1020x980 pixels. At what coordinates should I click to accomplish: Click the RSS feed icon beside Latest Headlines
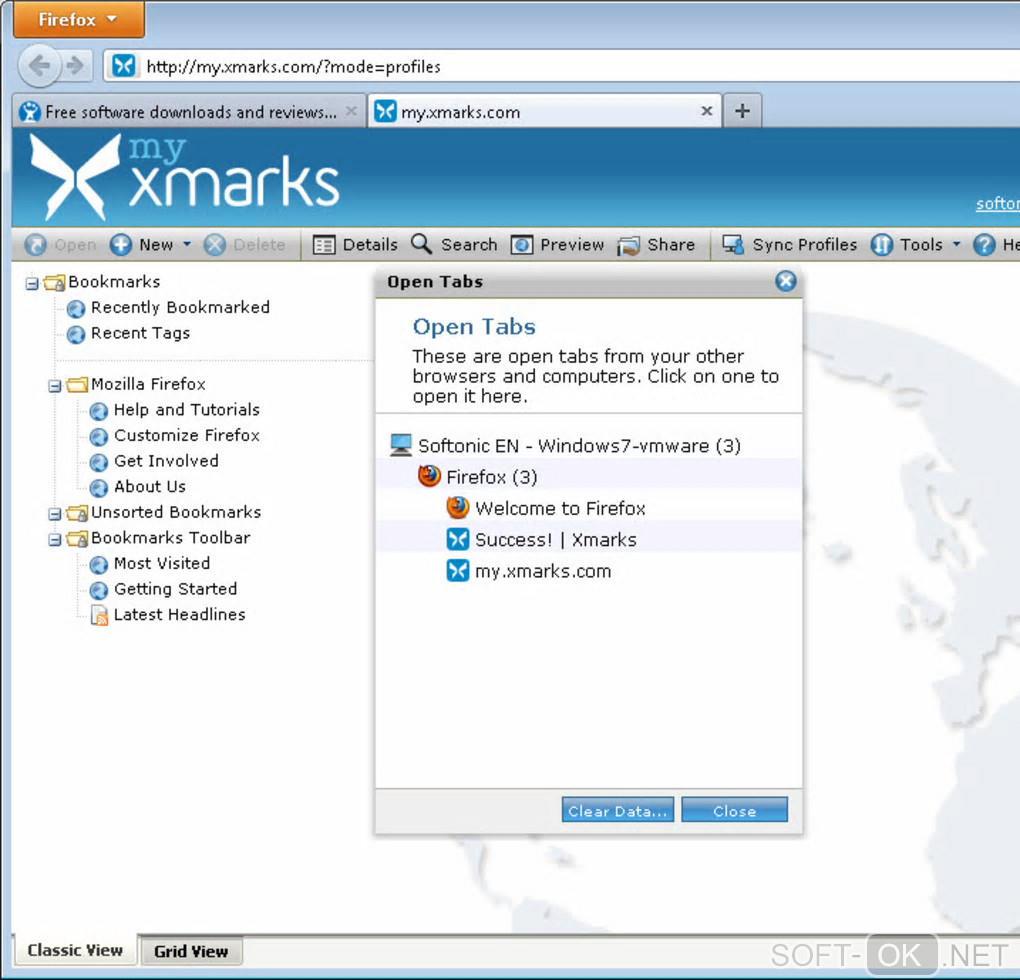[x=100, y=615]
